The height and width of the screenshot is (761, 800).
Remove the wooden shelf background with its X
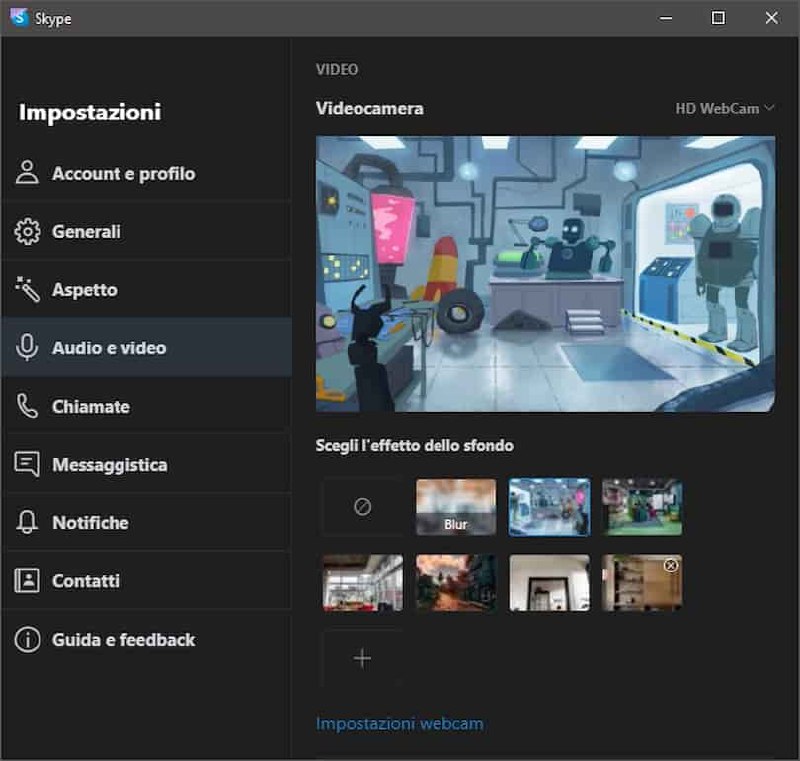pos(671,565)
